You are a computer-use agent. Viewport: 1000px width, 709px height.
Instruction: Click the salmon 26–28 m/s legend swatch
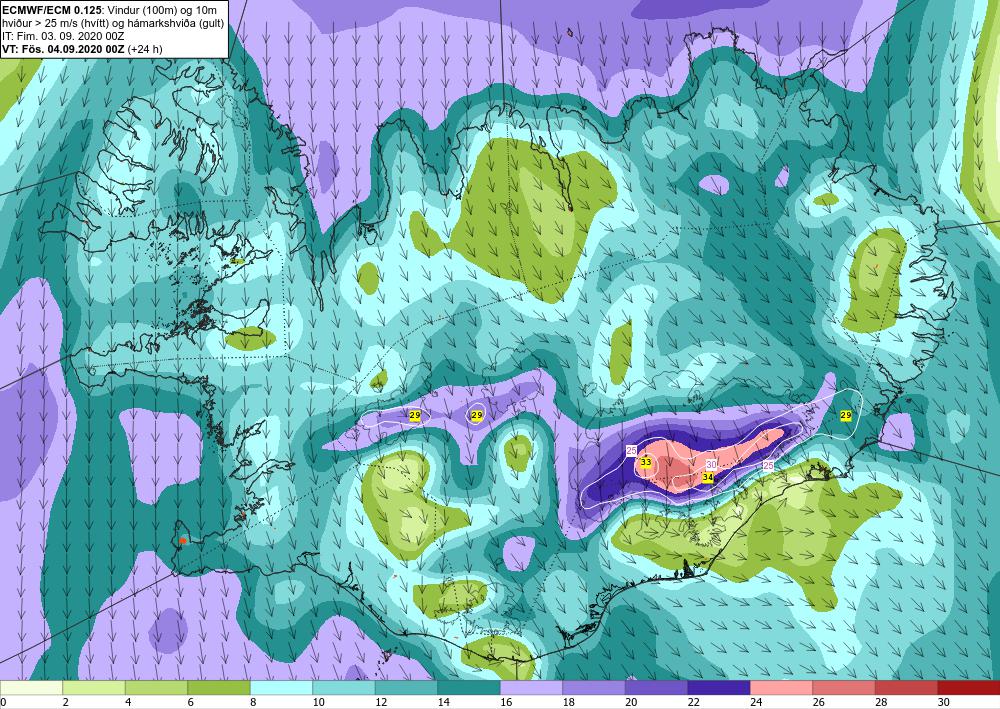[844, 688]
